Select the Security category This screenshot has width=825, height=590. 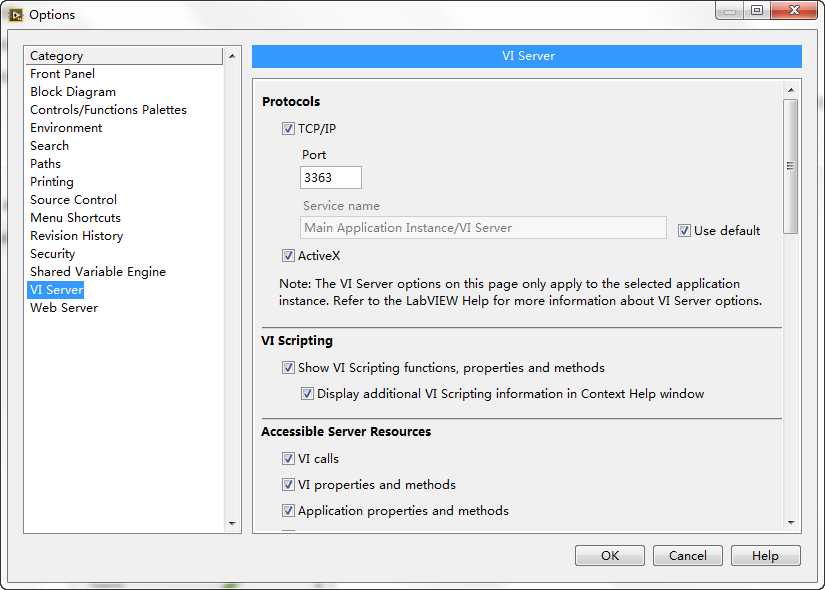(x=53, y=254)
